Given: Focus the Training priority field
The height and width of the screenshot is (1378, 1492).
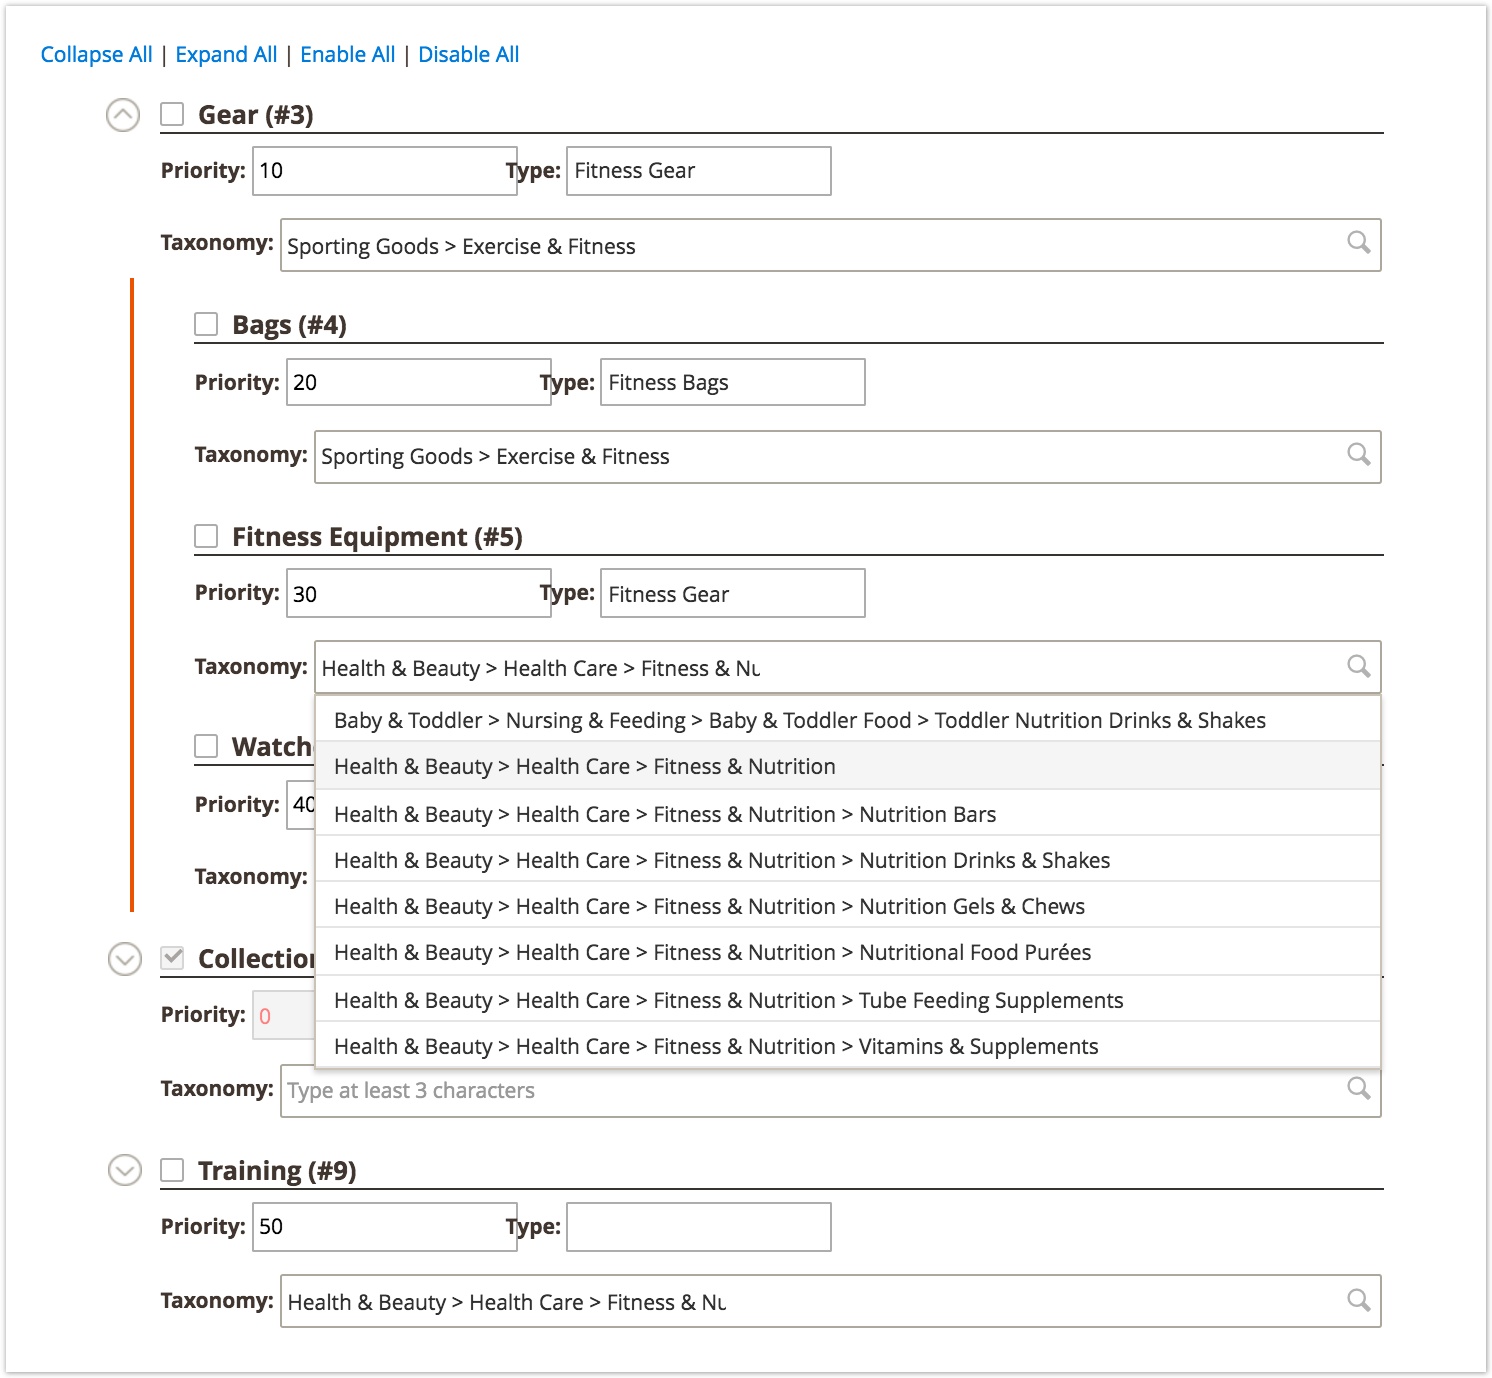Looking at the screenshot, I should (x=384, y=1227).
